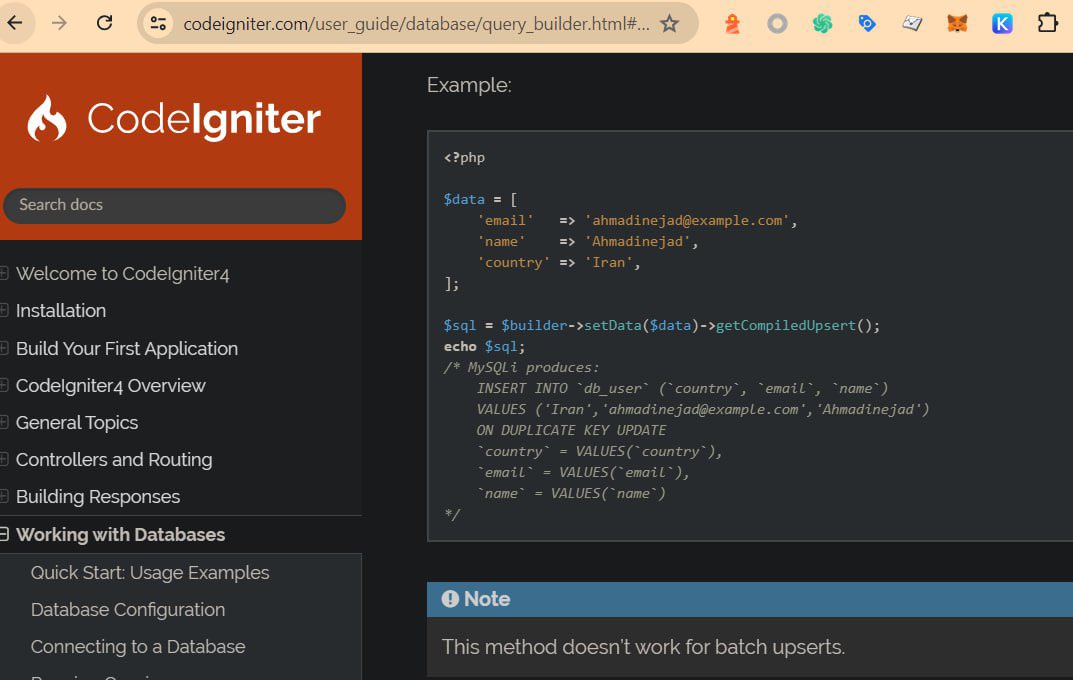Click 'ahmadinejad@example.com' string in the $data array
This screenshot has height=680, width=1073.
coord(687,220)
